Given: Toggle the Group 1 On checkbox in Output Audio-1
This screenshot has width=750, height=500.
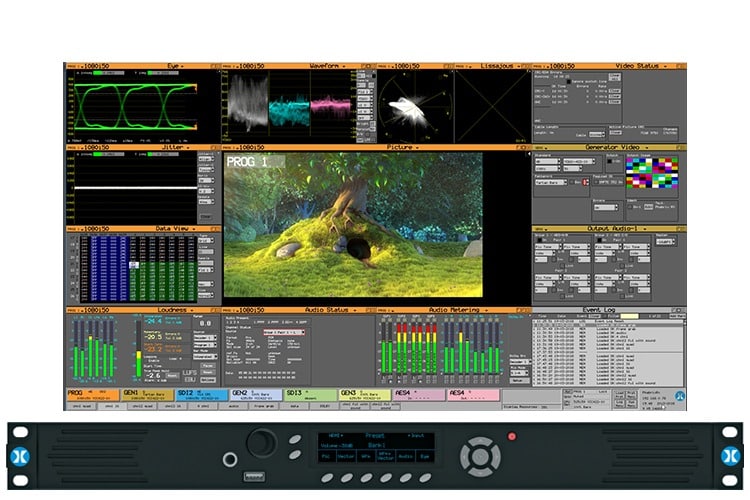Looking at the screenshot, I should 539,240.
